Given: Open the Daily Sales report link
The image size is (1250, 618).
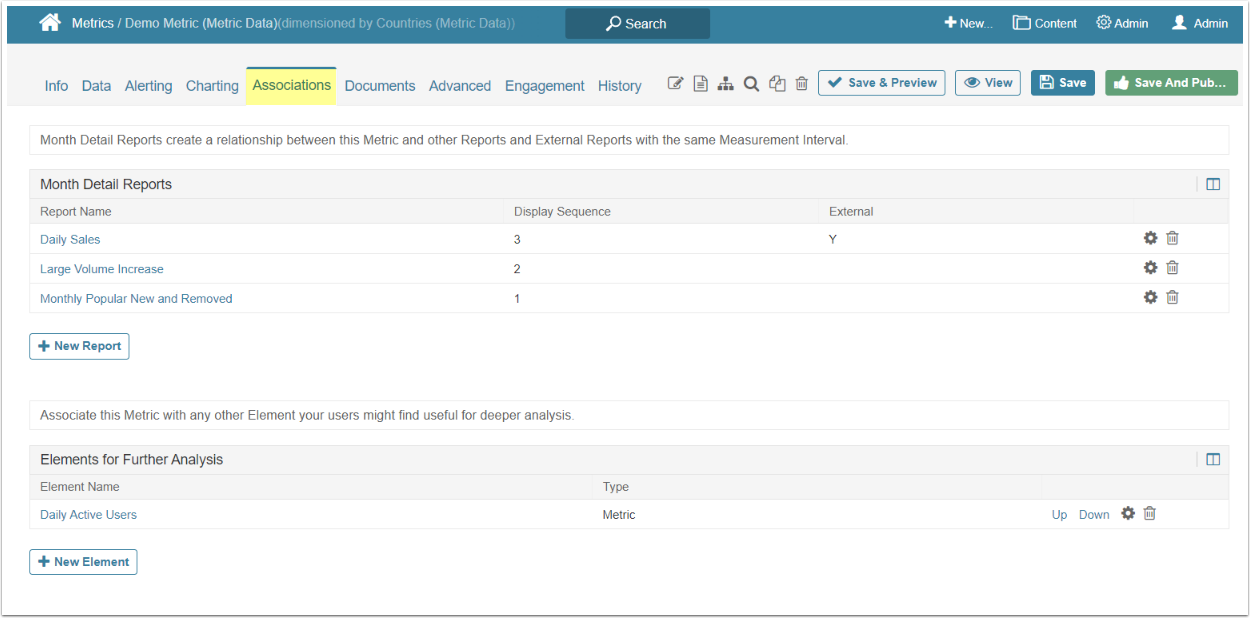Looking at the screenshot, I should [70, 240].
